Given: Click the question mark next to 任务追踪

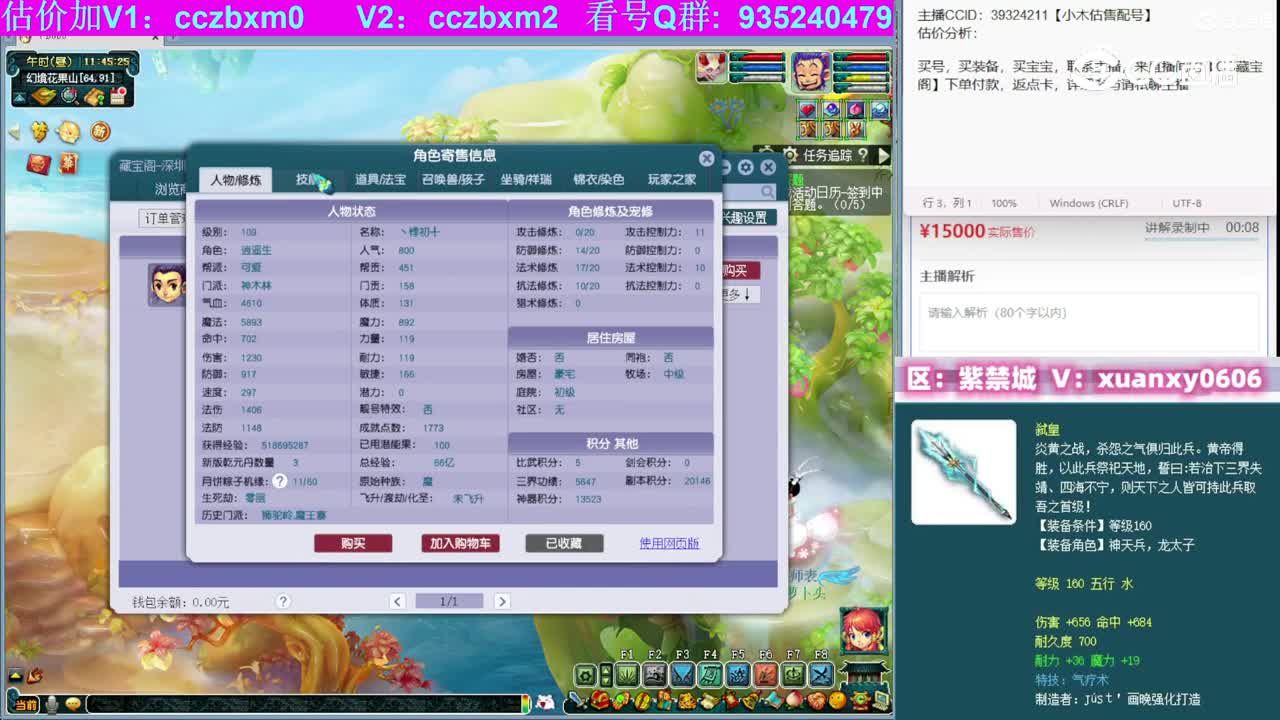Looking at the screenshot, I should pos(865,155).
